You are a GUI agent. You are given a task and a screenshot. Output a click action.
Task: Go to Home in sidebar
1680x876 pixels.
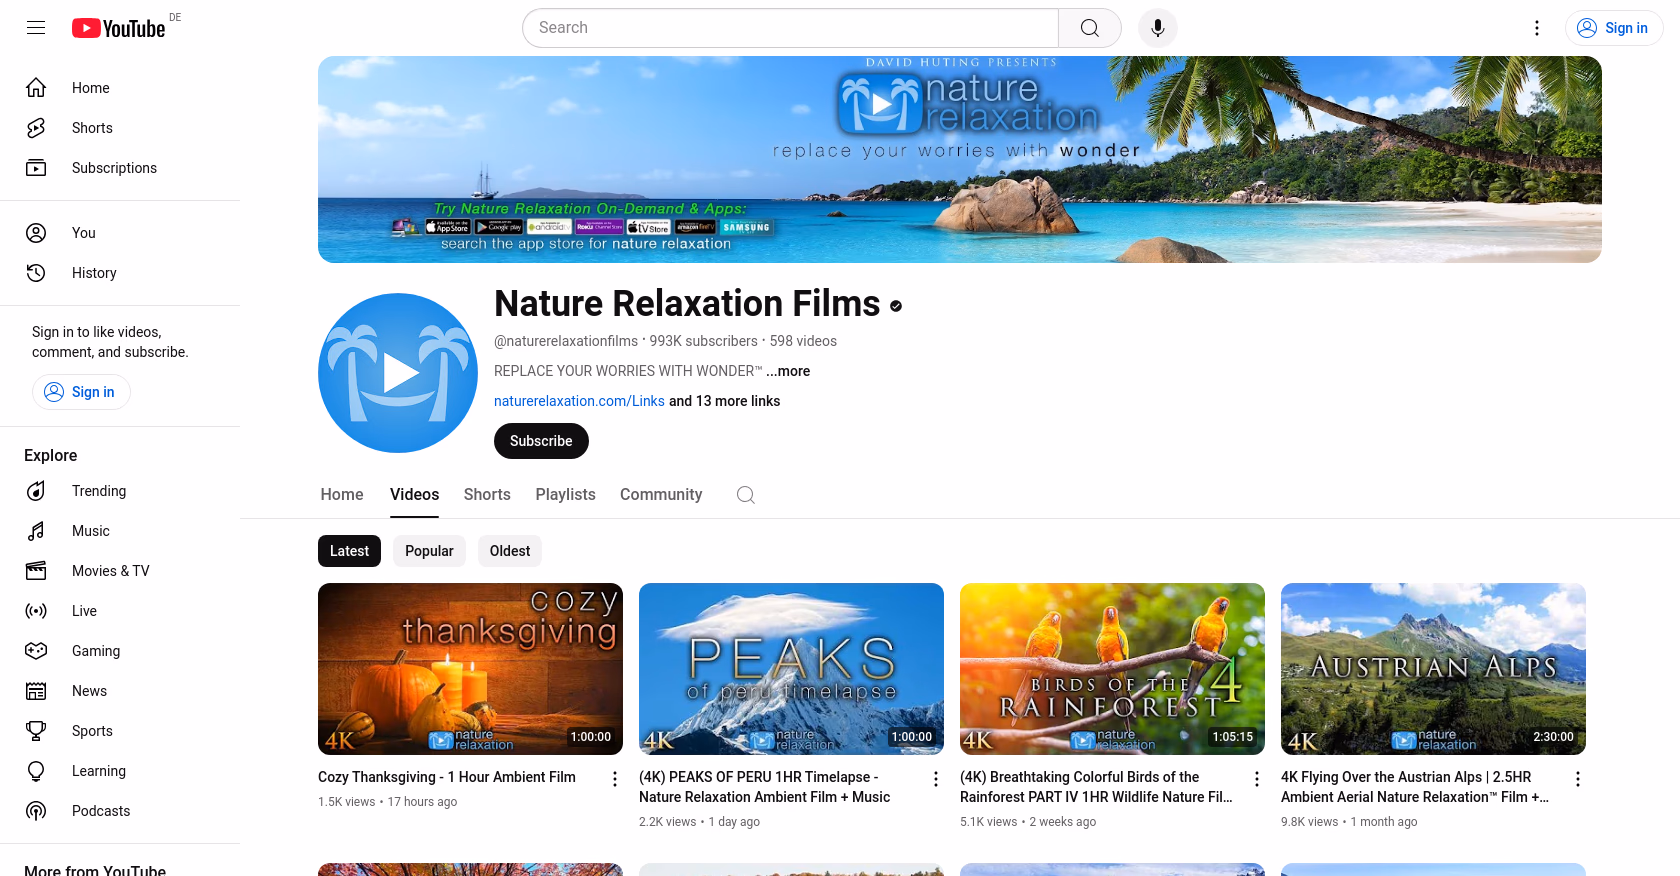point(120,88)
